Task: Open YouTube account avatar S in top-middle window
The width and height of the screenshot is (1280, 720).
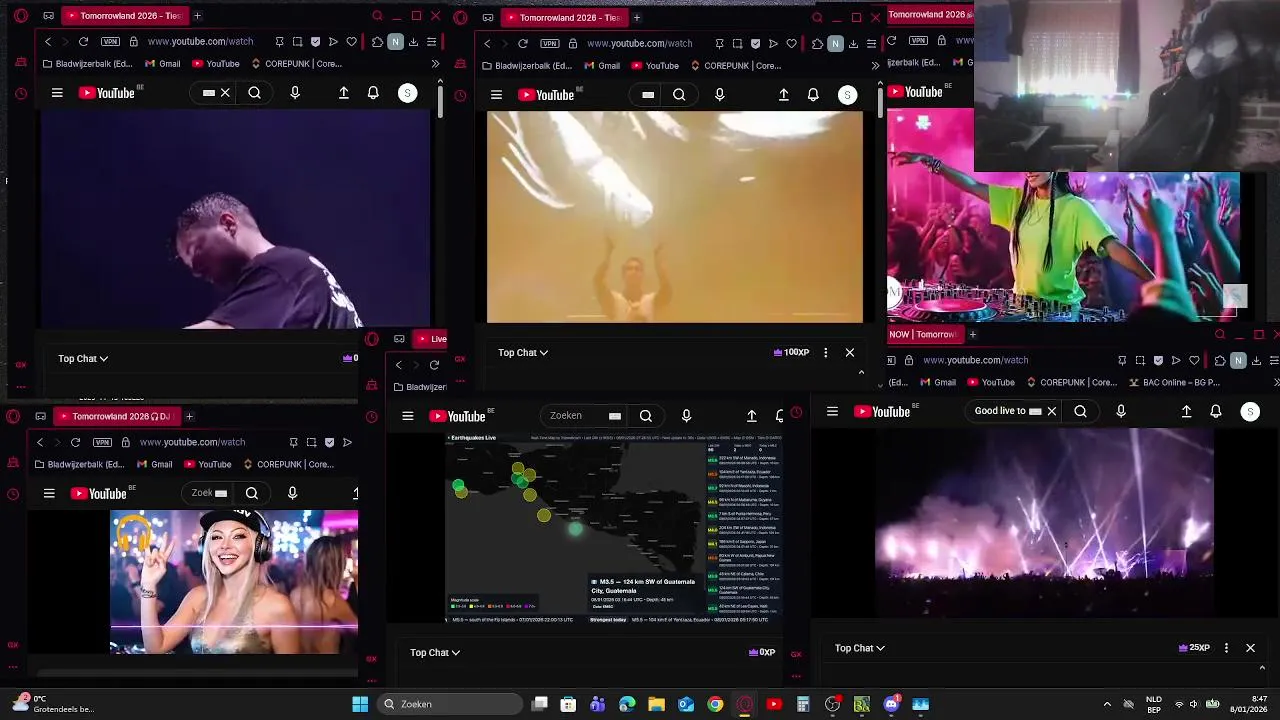Action: (x=847, y=95)
